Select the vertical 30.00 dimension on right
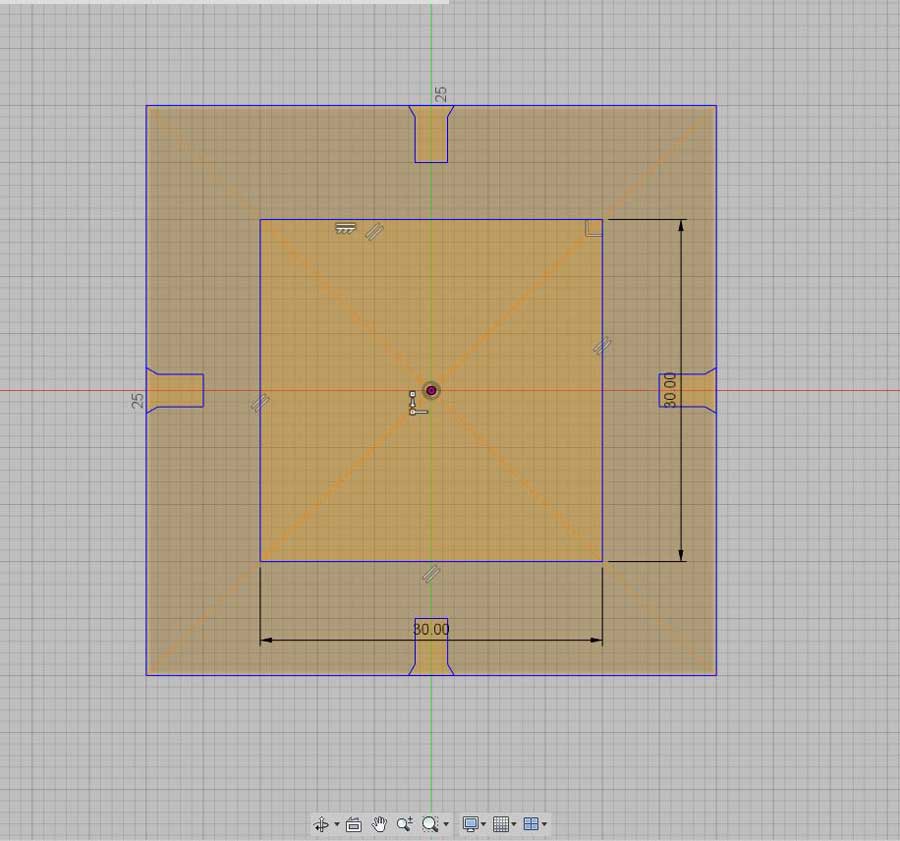 (670, 390)
